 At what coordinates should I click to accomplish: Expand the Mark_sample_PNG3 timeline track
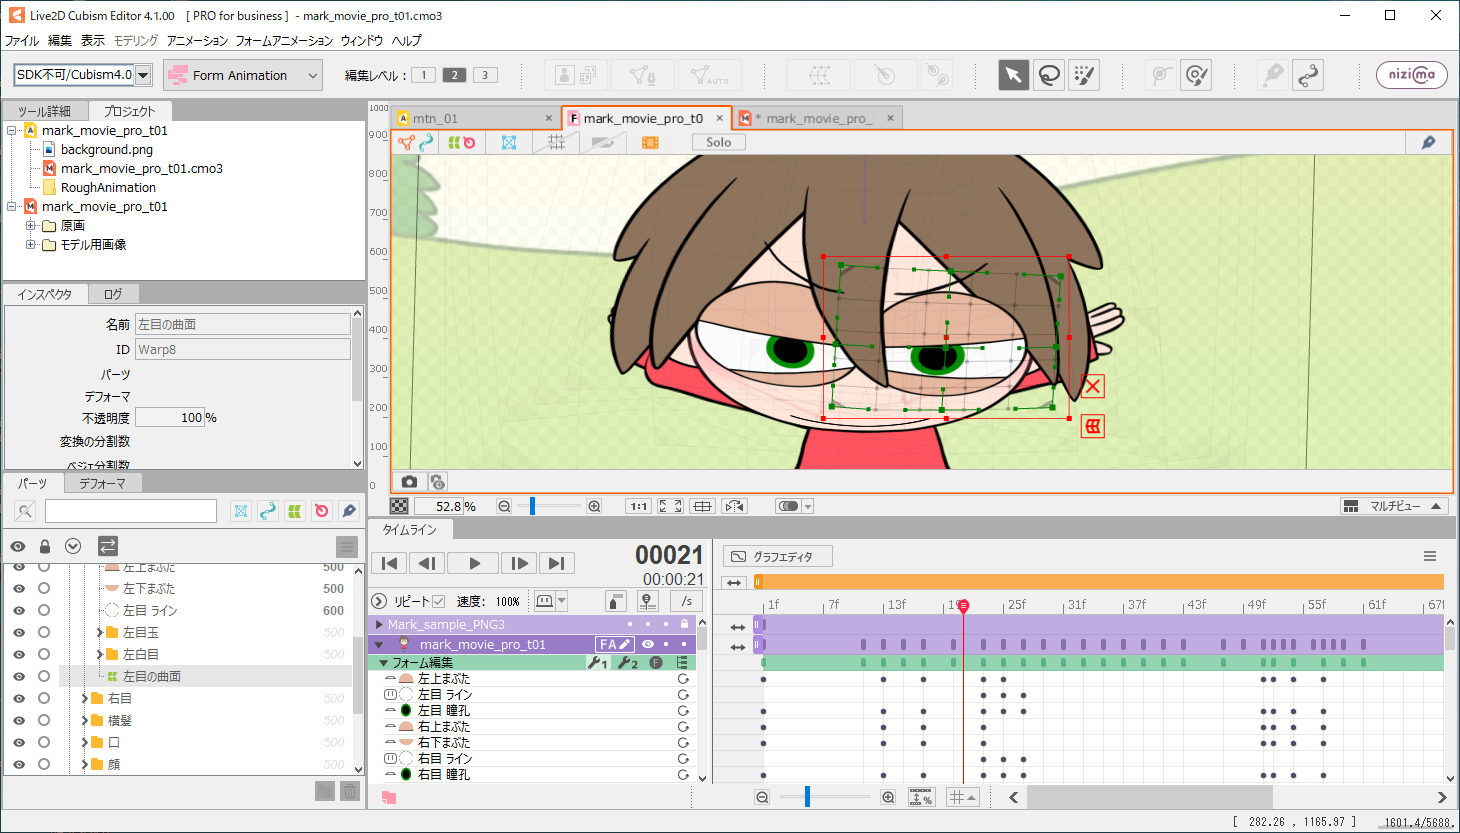379,624
